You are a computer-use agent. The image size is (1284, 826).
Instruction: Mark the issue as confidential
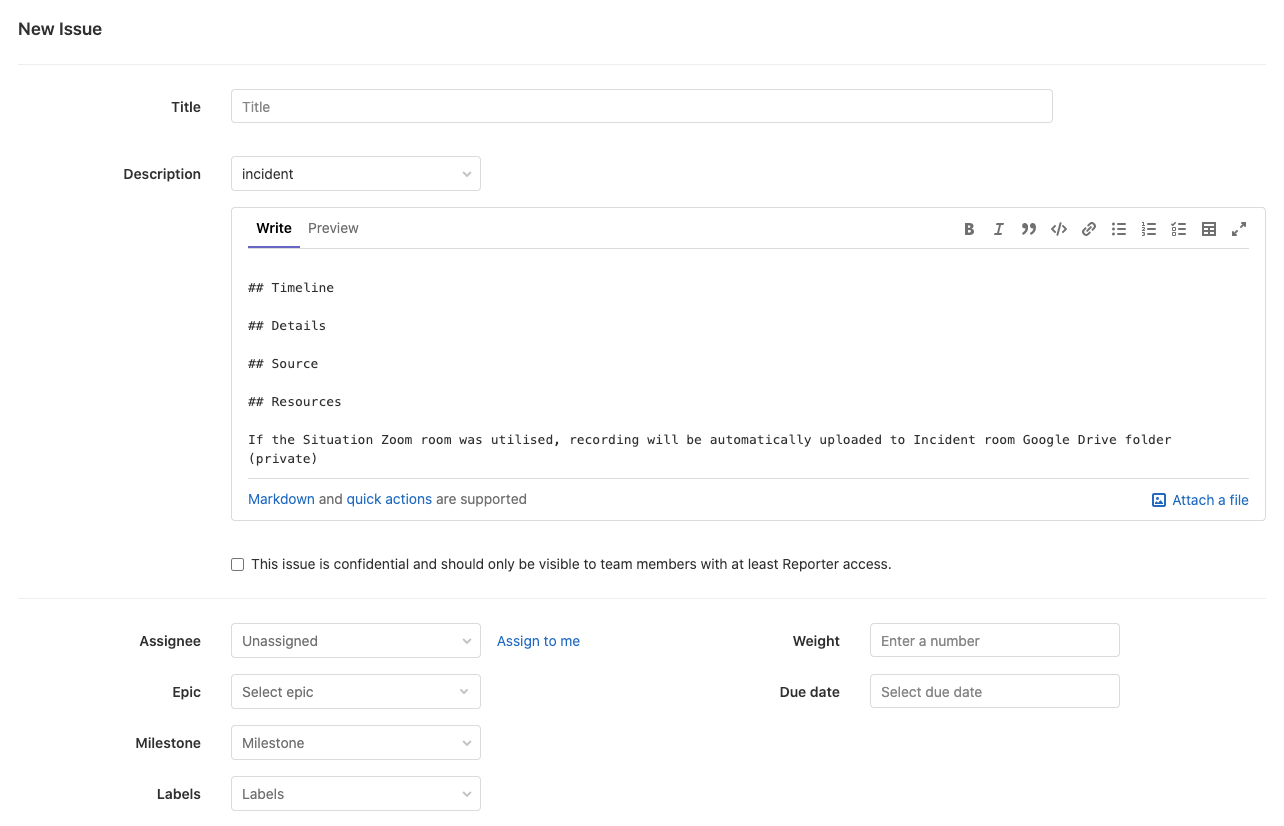[237, 564]
